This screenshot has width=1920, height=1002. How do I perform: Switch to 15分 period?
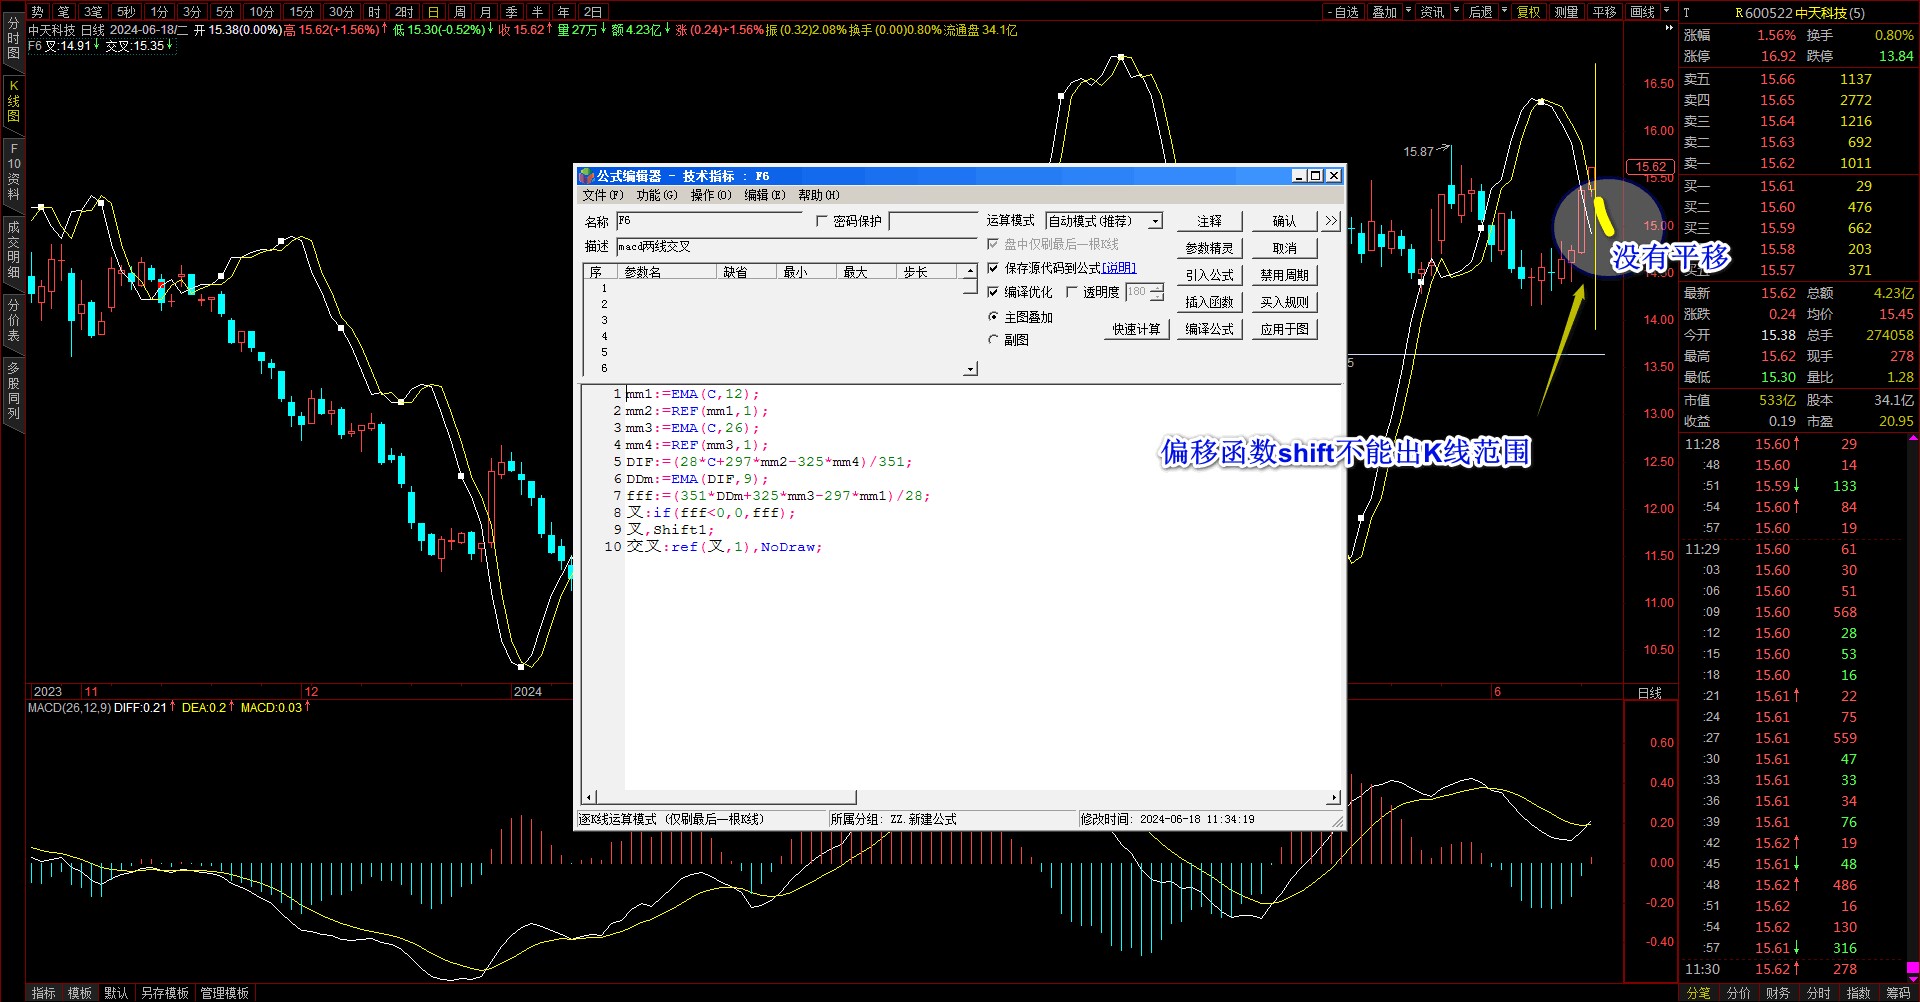tap(301, 12)
